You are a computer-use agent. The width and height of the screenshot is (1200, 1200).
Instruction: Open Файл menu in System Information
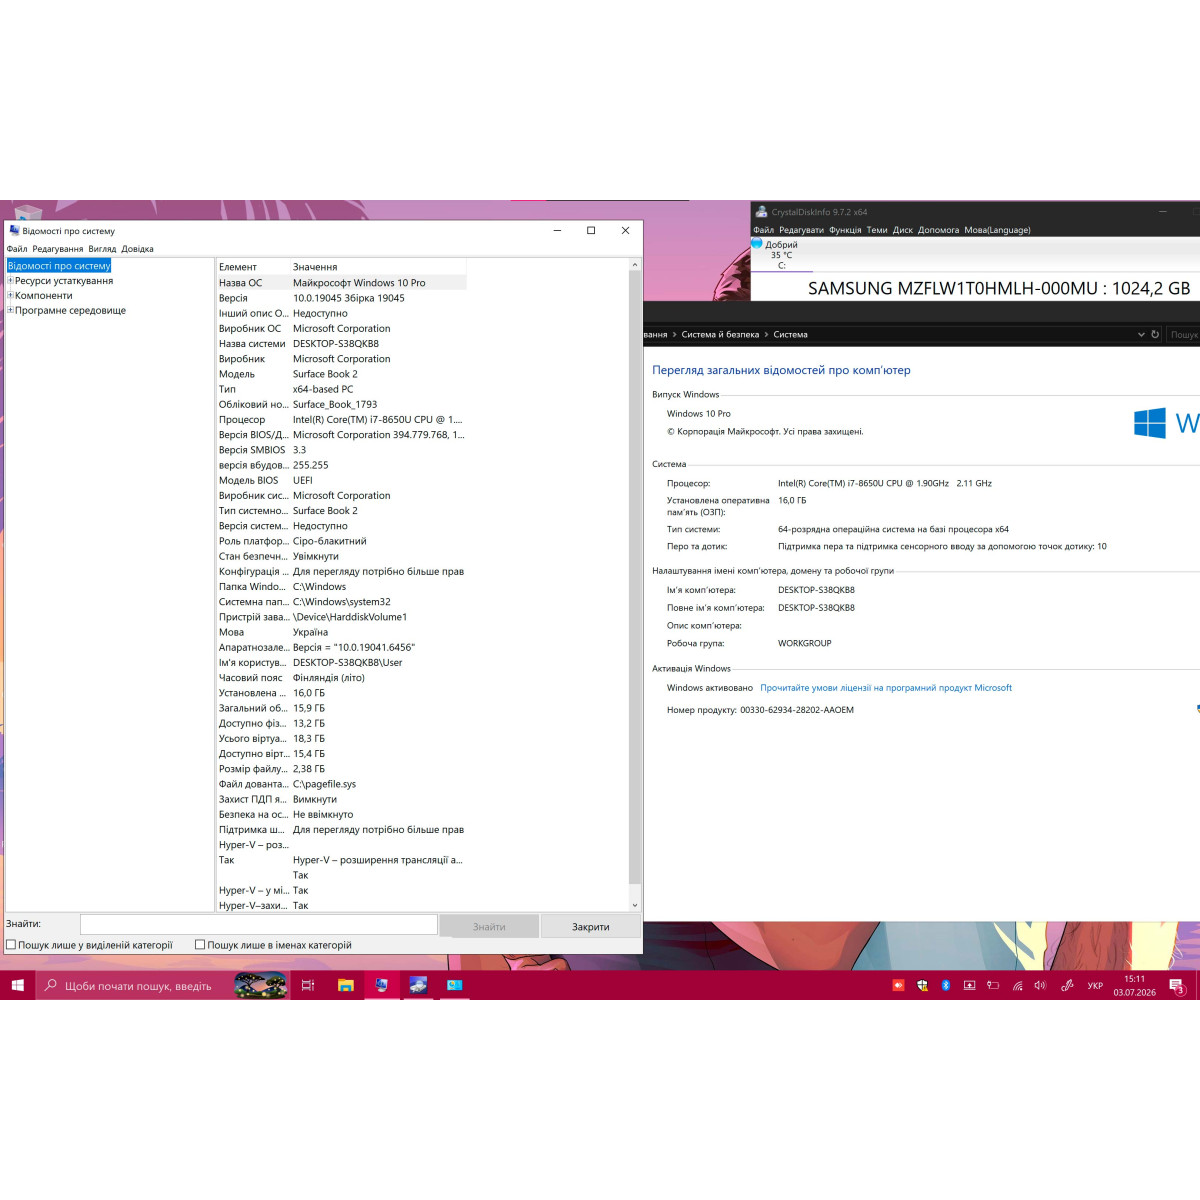(x=17, y=249)
